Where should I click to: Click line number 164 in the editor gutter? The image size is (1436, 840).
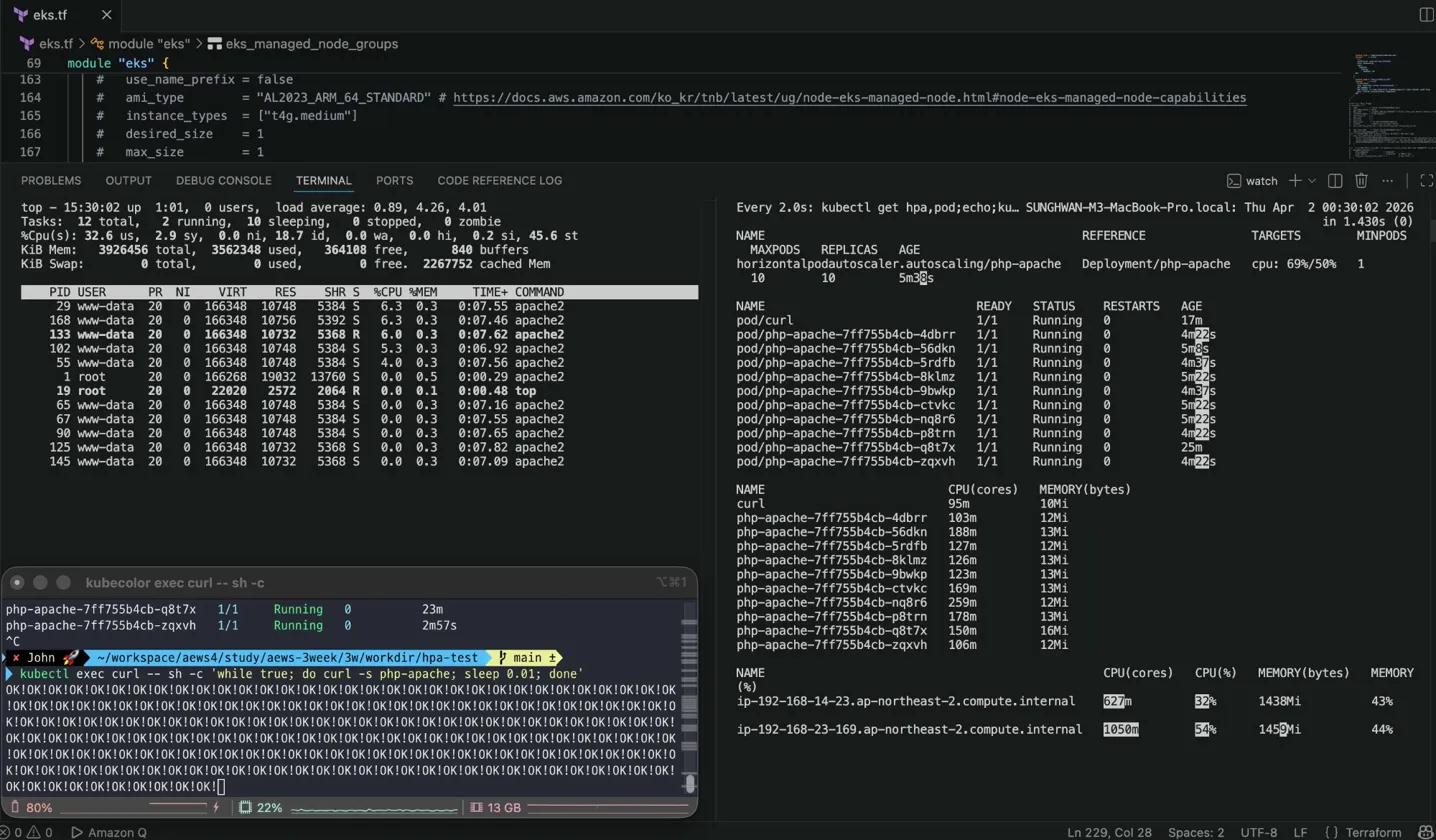[x=31, y=98]
